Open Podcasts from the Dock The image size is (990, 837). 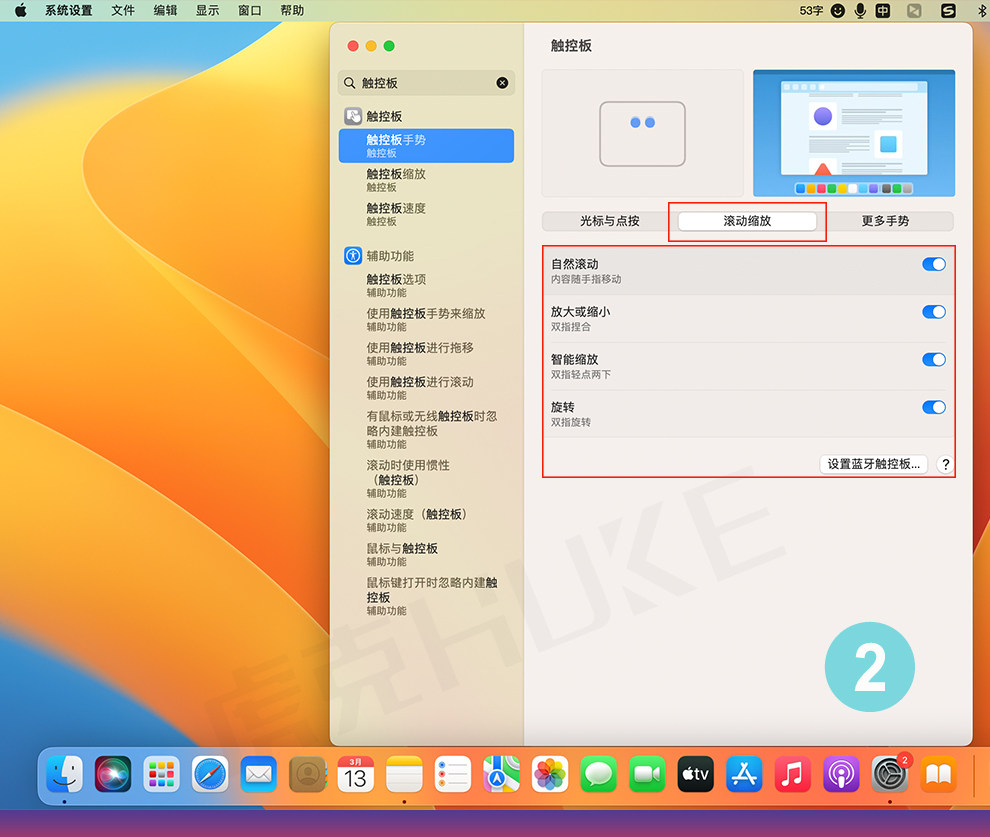click(841, 774)
